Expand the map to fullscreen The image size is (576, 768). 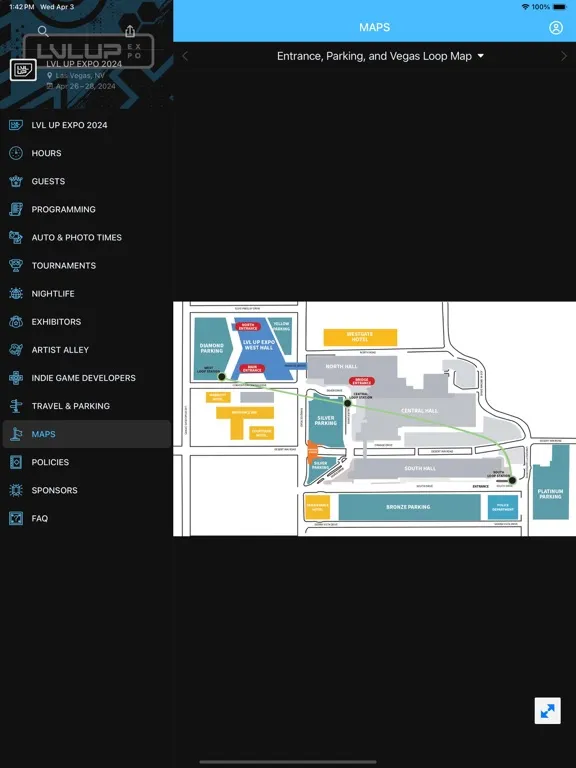pos(548,711)
